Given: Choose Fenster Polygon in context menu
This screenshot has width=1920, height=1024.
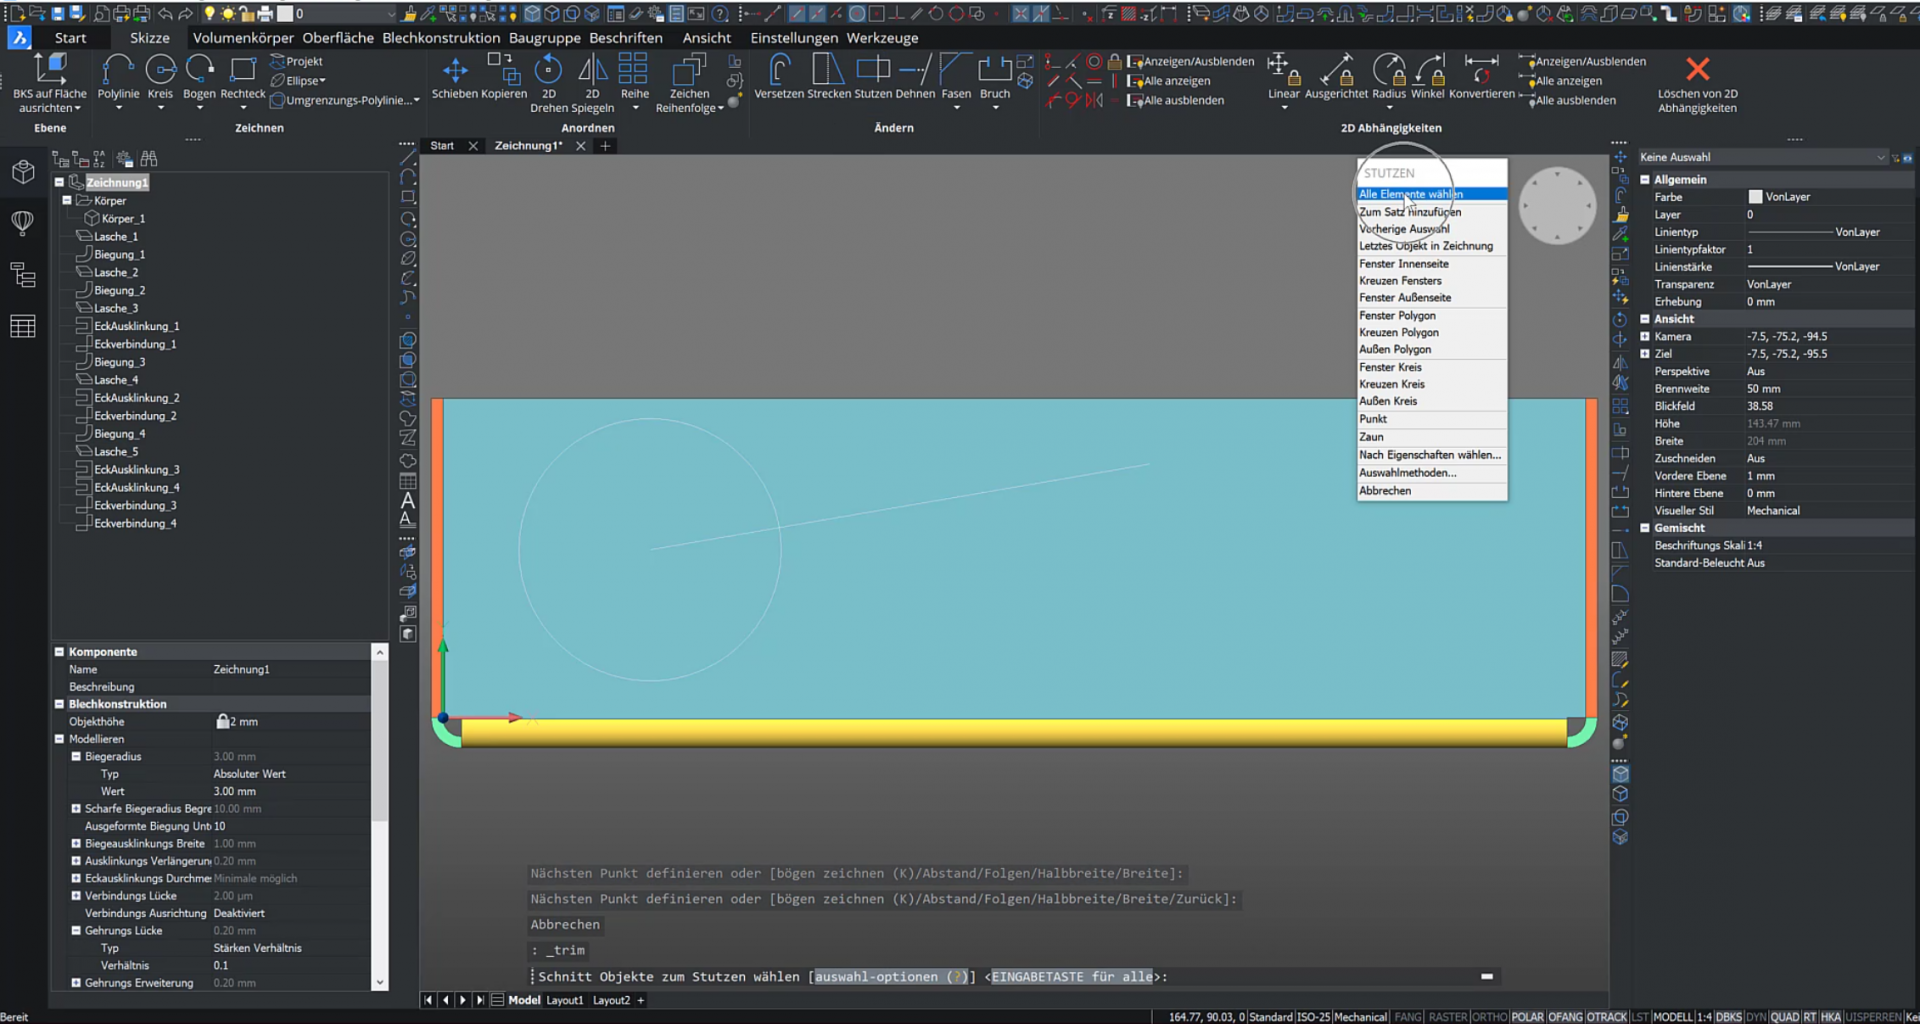Looking at the screenshot, I should click(x=1397, y=316).
